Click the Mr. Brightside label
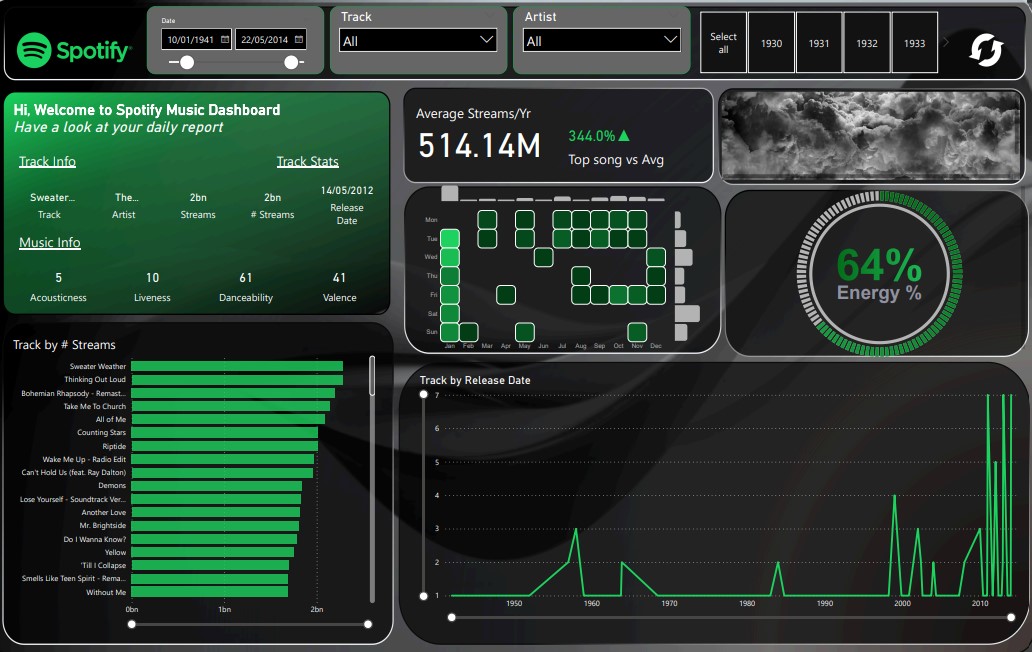This screenshot has width=1032, height=652. (103, 526)
